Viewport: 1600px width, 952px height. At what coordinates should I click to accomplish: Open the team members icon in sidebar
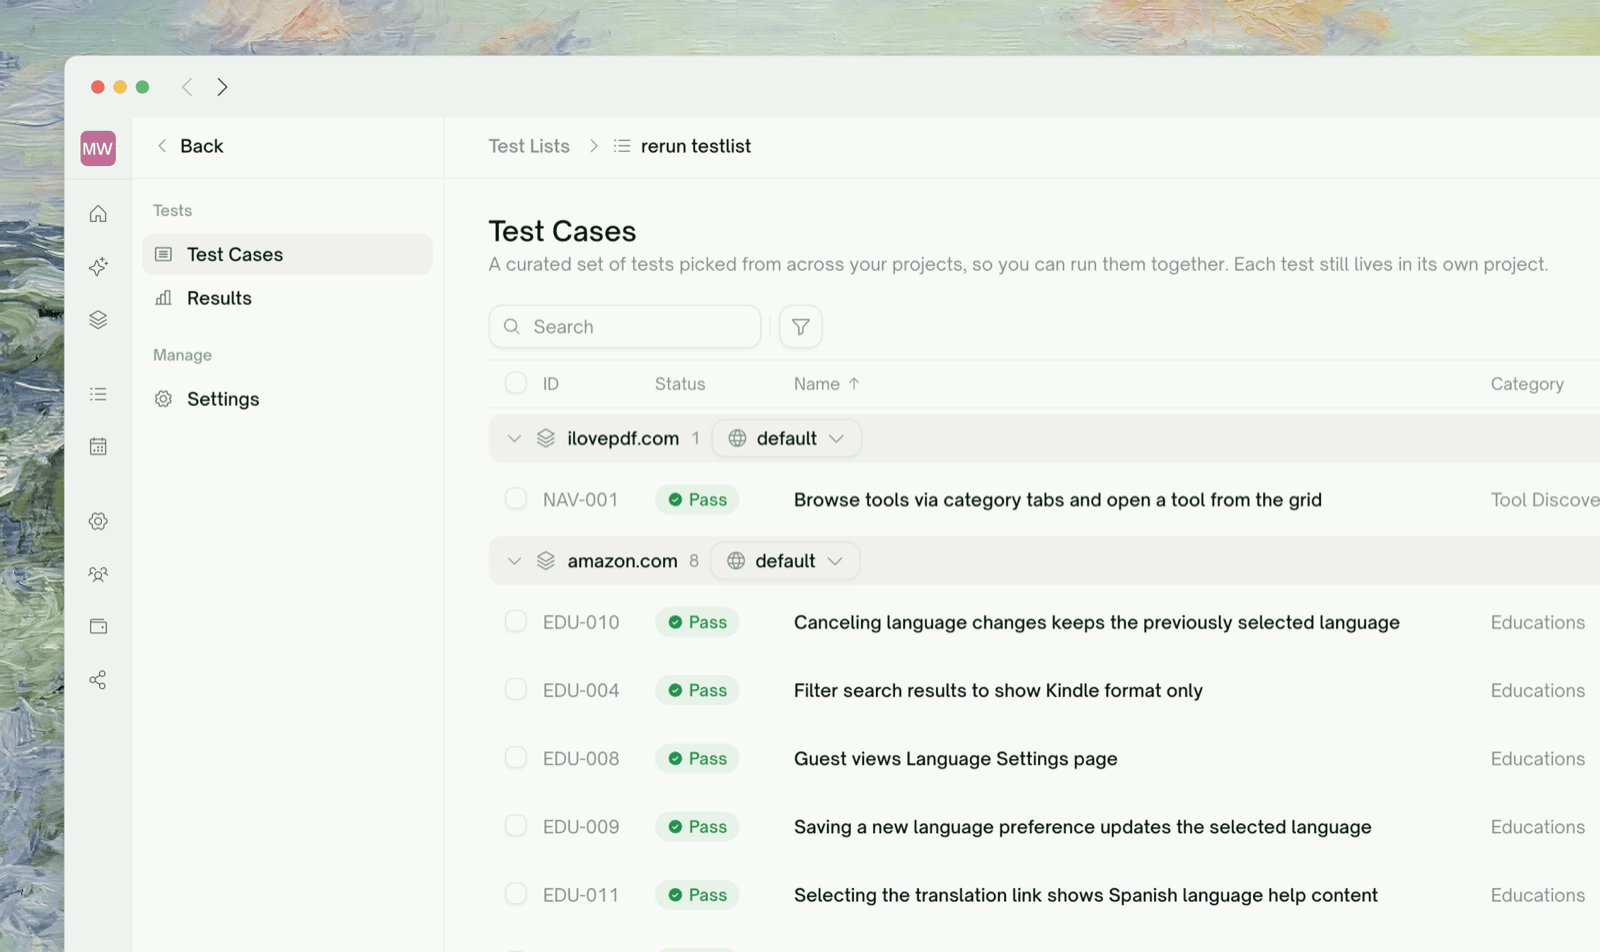coord(98,574)
